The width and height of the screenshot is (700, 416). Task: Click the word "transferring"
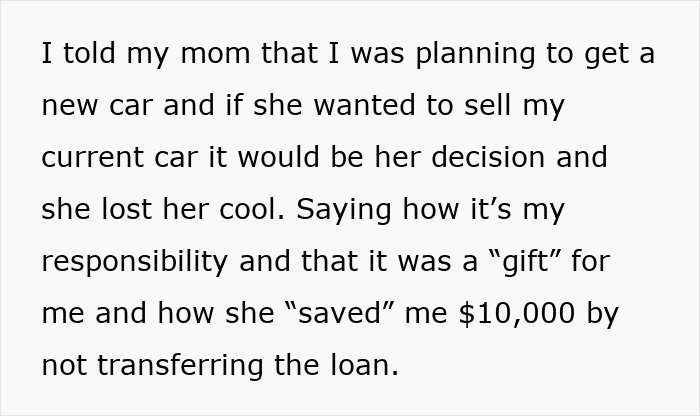pyautogui.click(x=189, y=366)
